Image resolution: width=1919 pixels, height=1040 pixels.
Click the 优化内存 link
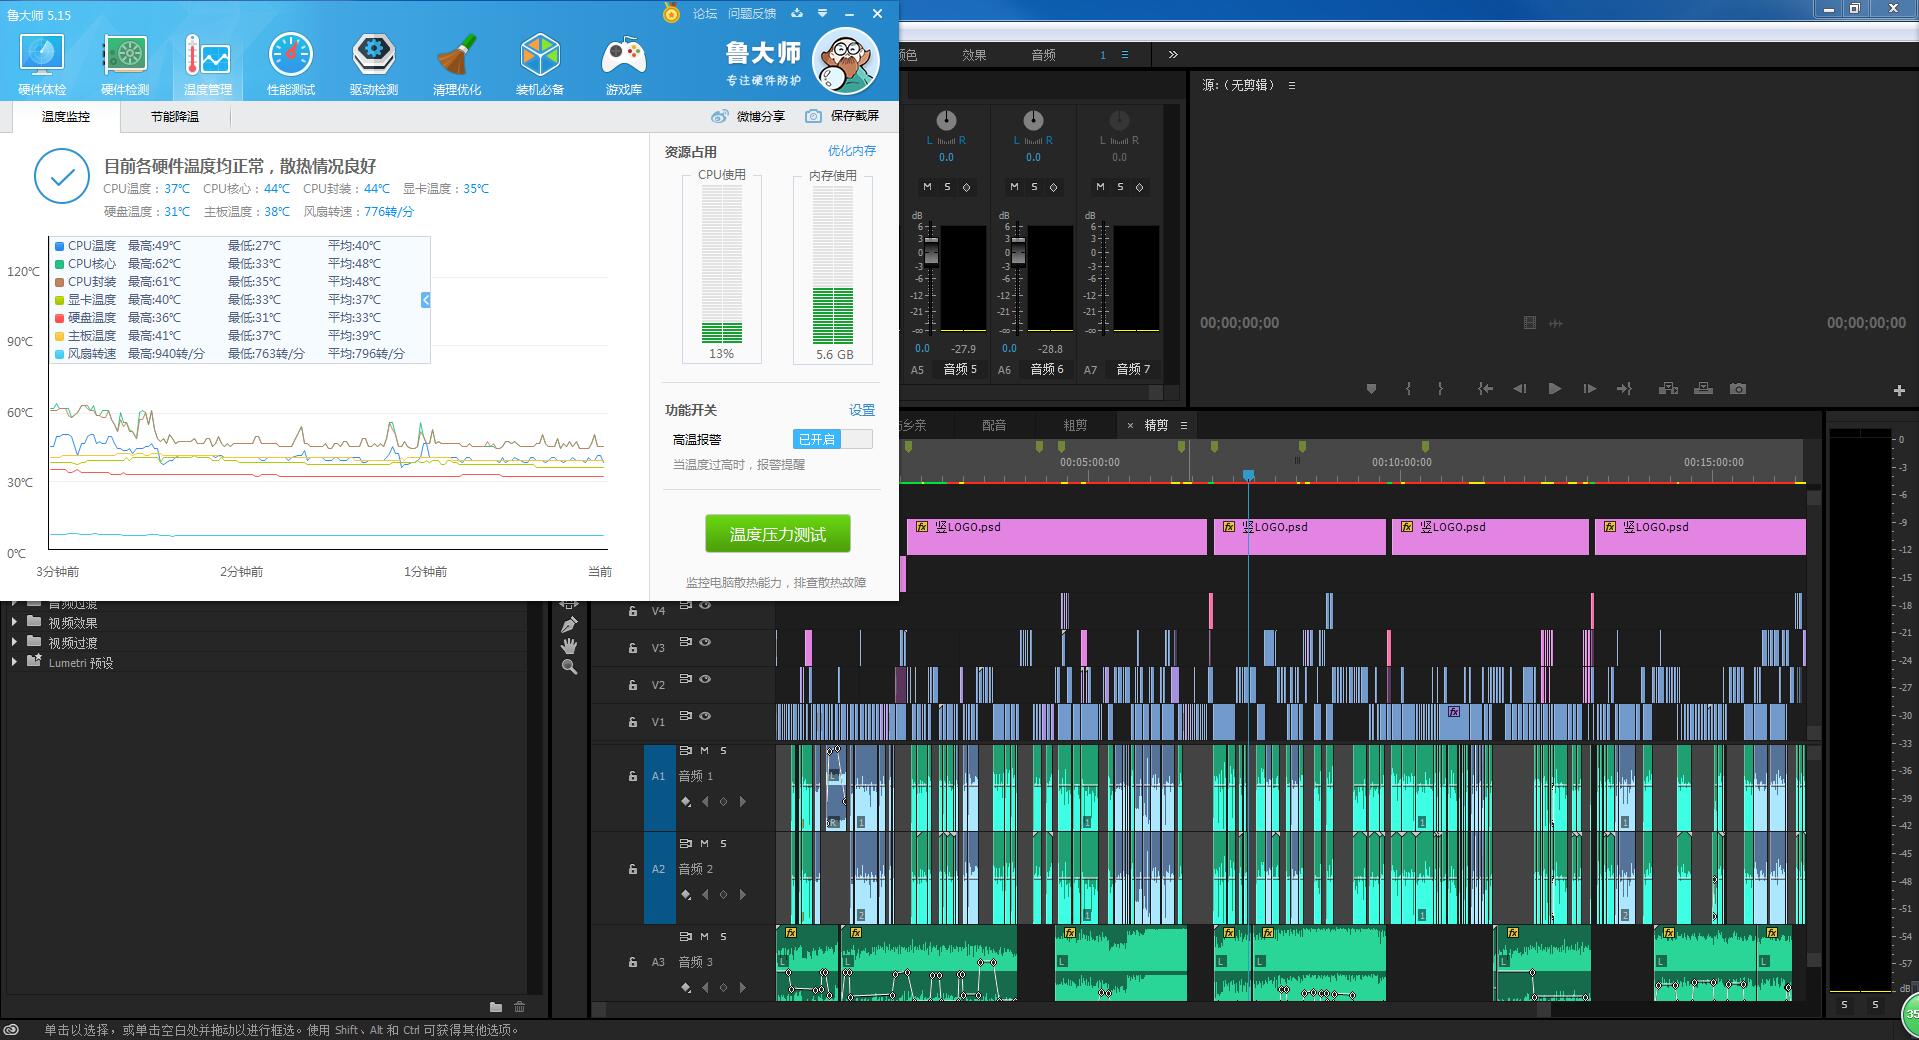tap(851, 151)
